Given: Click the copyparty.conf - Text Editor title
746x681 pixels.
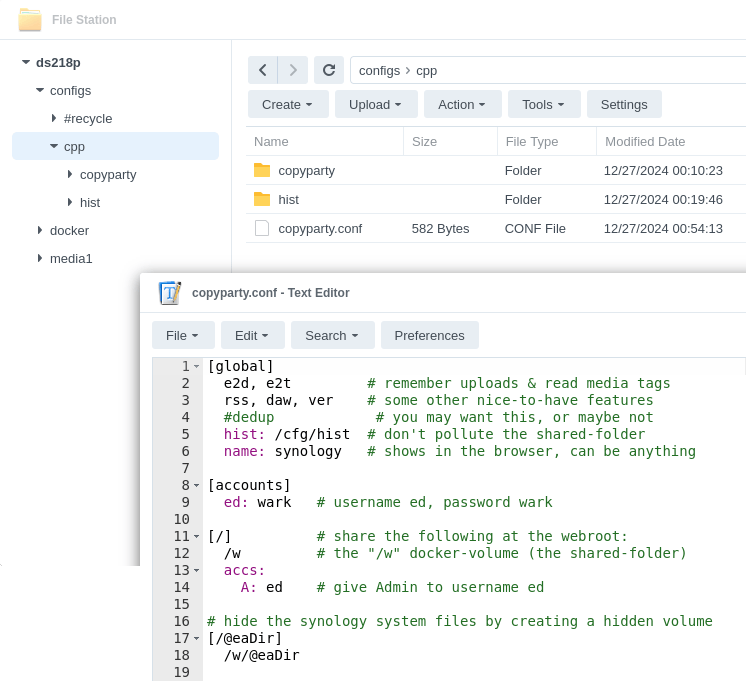Looking at the screenshot, I should coord(271,293).
